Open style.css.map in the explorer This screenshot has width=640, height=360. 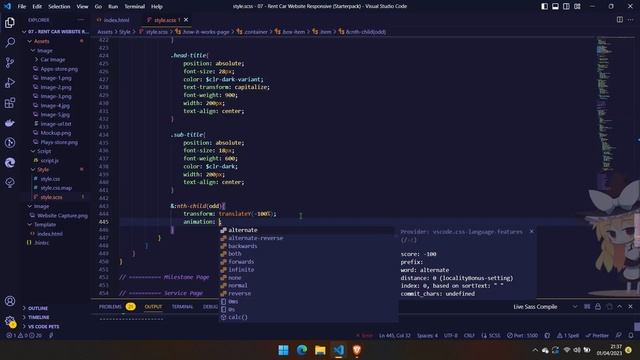(56, 188)
